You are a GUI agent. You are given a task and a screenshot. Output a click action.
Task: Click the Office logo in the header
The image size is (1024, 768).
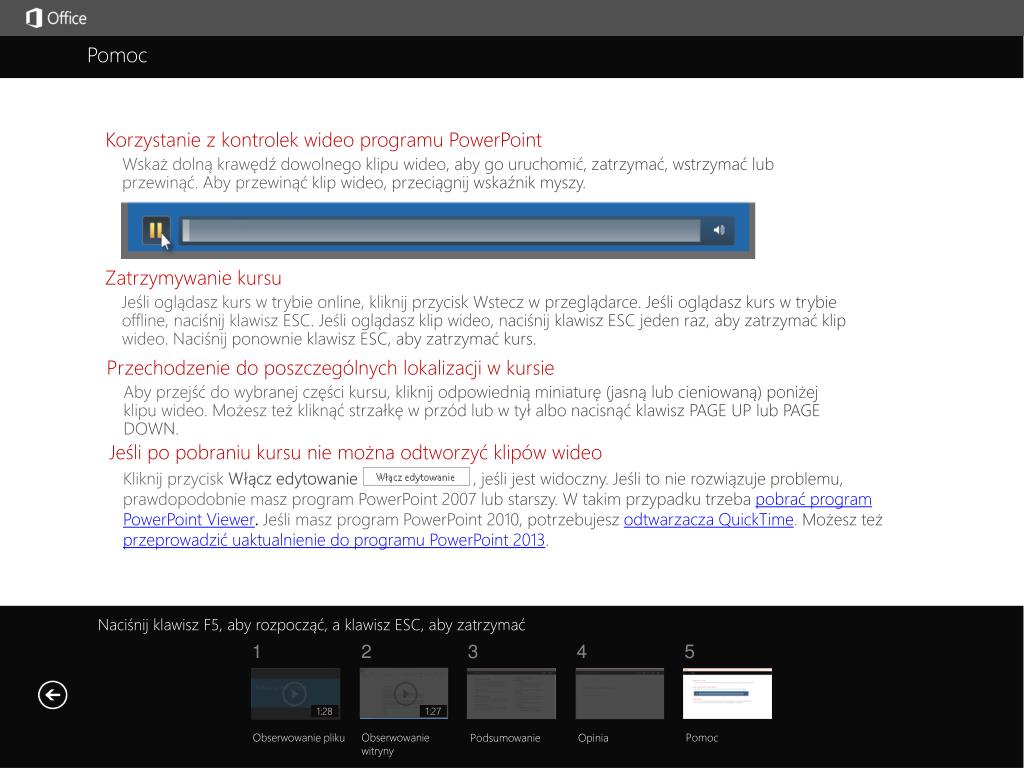coord(56,18)
